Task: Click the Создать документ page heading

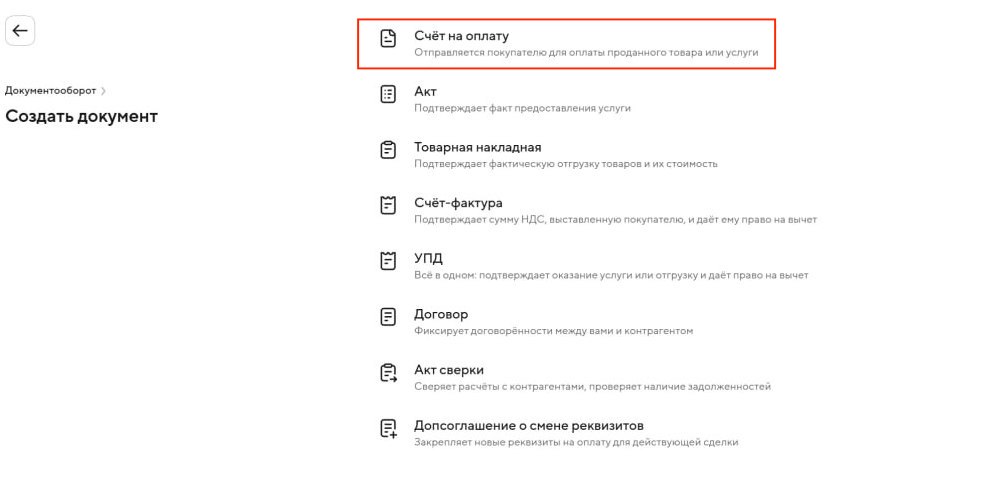Action: click(x=82, y=116)
